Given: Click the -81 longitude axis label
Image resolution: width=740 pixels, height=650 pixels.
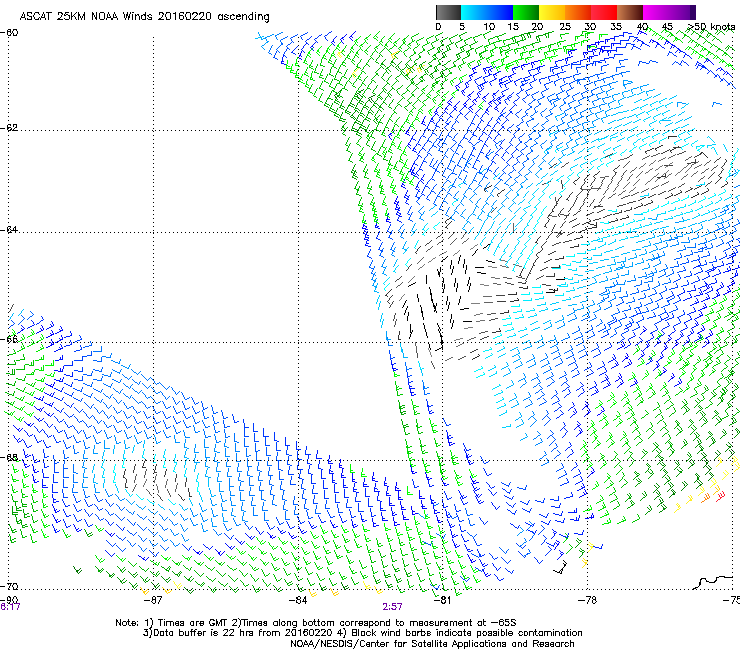Looking at the screenshot, I should tap(442, 600).
